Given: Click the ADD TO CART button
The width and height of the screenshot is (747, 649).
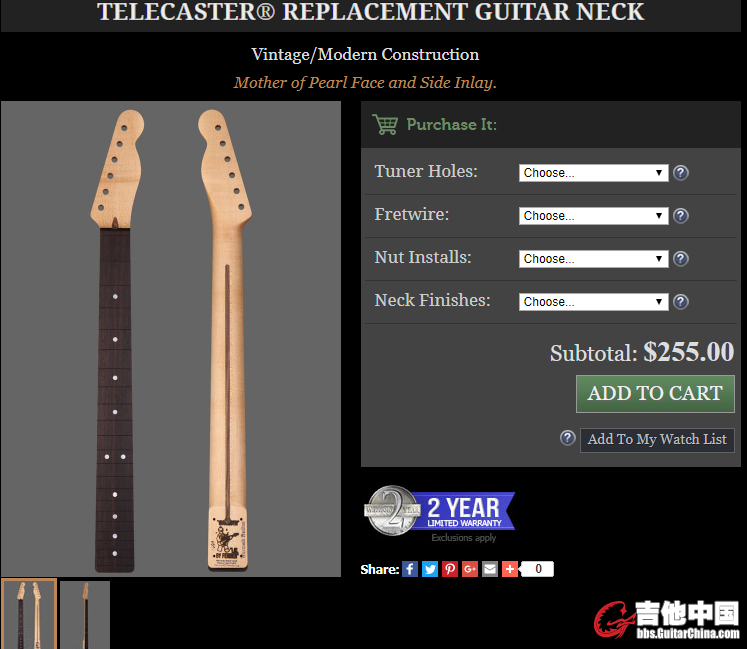Looking at the screenshot, I should point(655,394).
